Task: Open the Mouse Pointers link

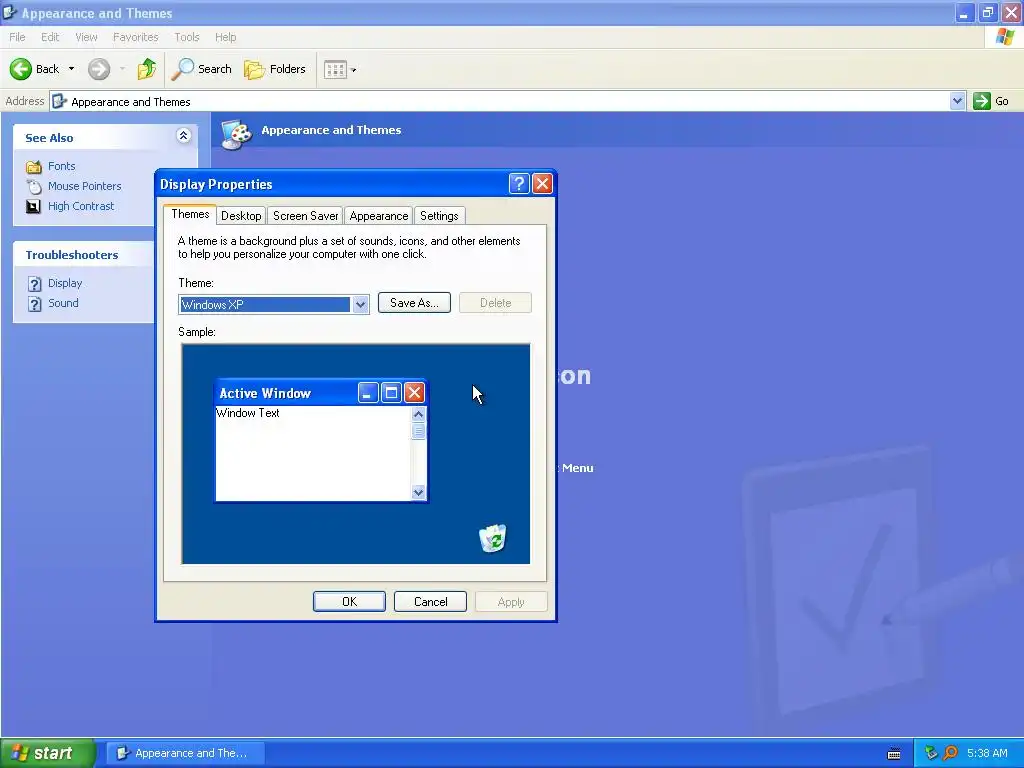Action: point(84,186)
